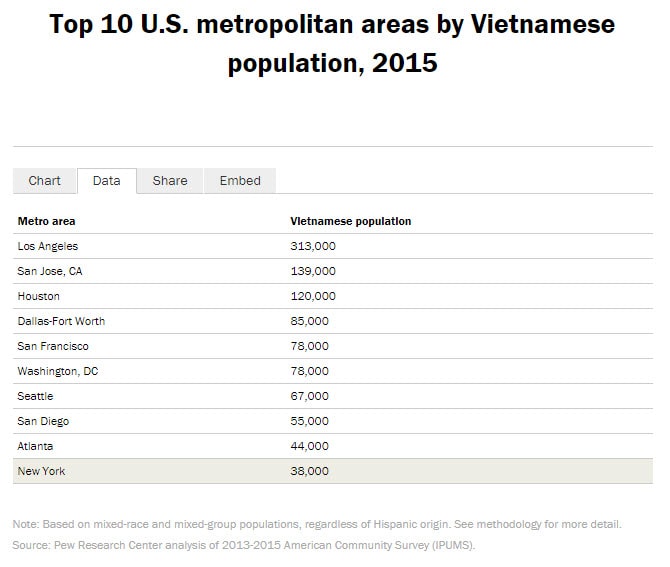Select the Los Angeles row
670x567 pixels.
coord(48,246)
